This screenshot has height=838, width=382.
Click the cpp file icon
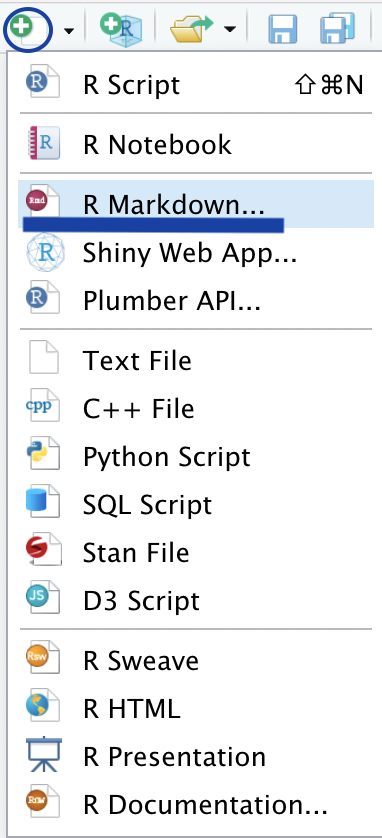coord(42,406)
